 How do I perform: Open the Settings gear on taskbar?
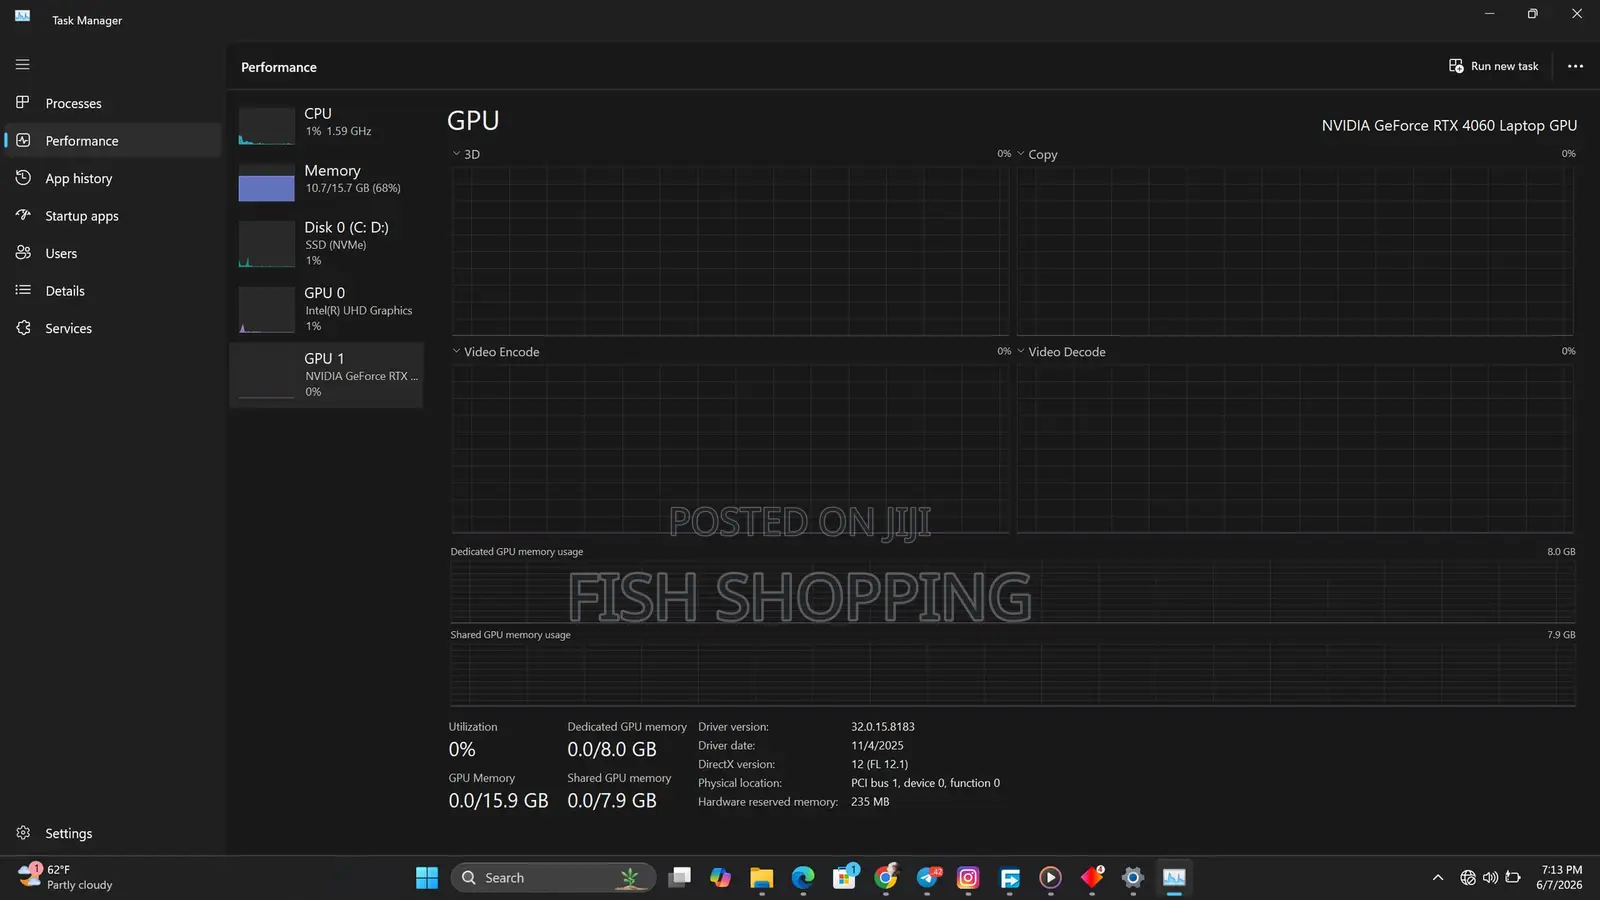click(x=1132, y=878)
